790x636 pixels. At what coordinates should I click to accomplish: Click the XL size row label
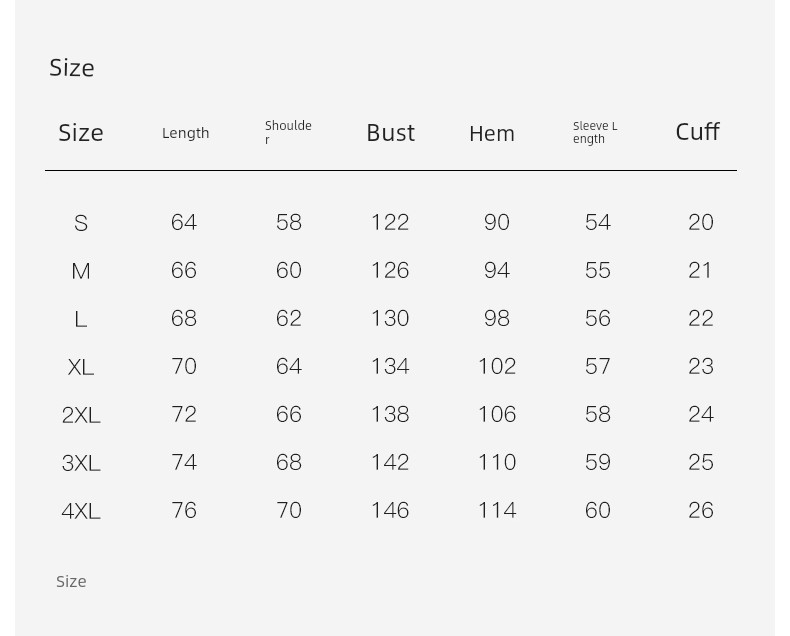(x=81, y=367)
